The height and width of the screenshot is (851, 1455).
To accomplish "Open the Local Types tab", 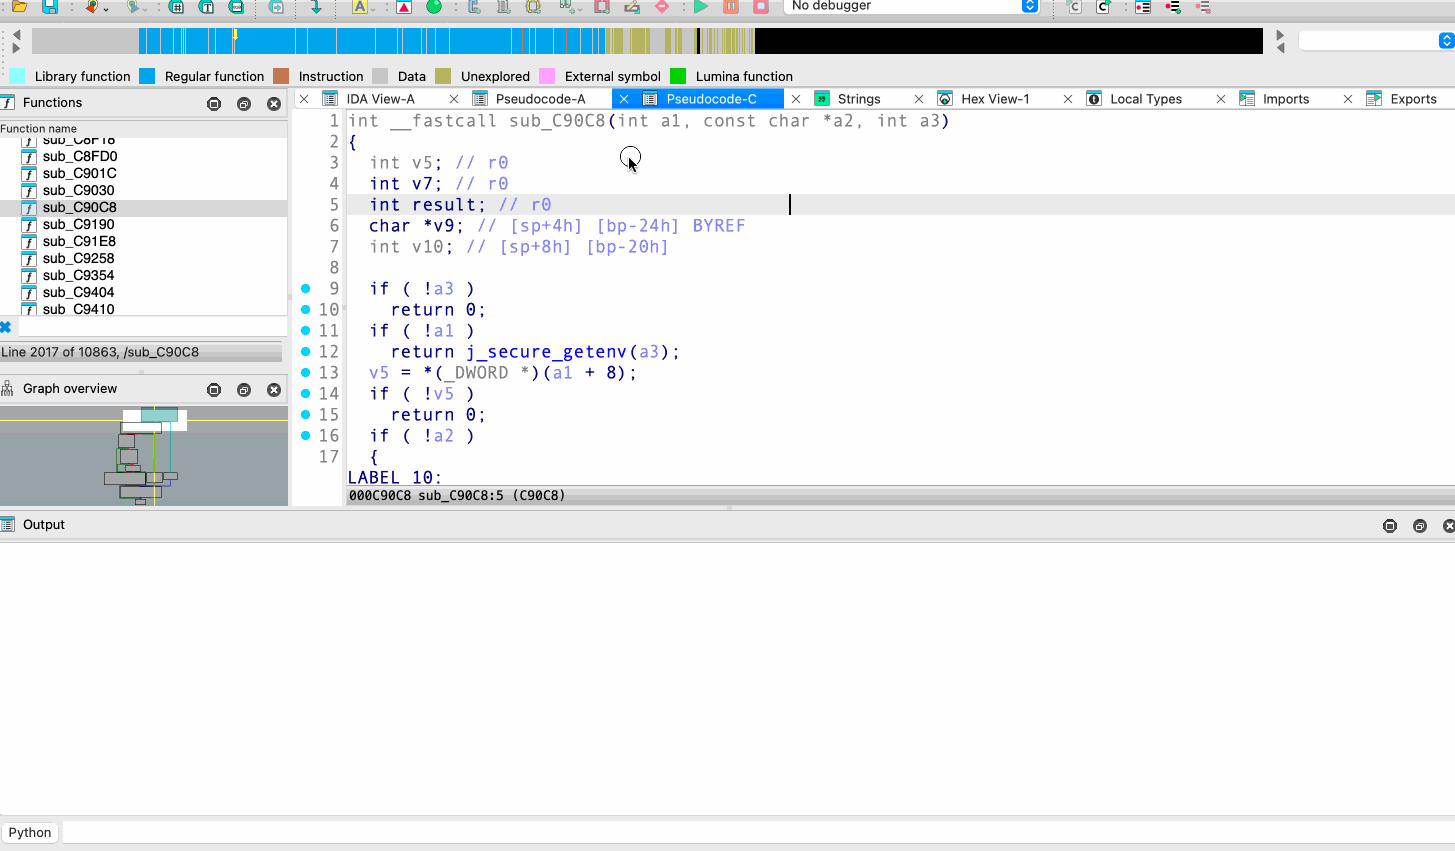I will tap(1146, 99).
